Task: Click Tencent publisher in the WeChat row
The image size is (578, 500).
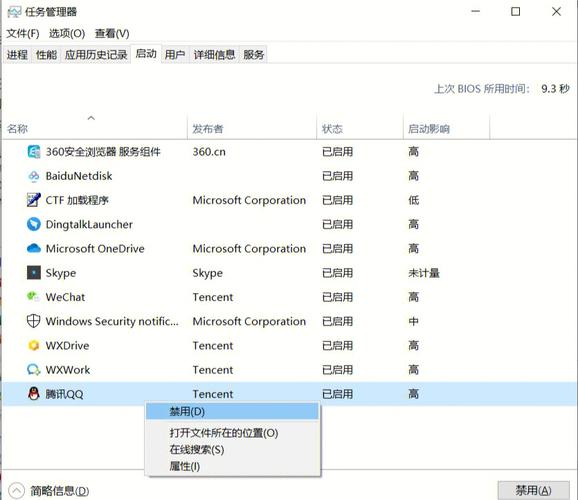Action: [x=213, y=297]
